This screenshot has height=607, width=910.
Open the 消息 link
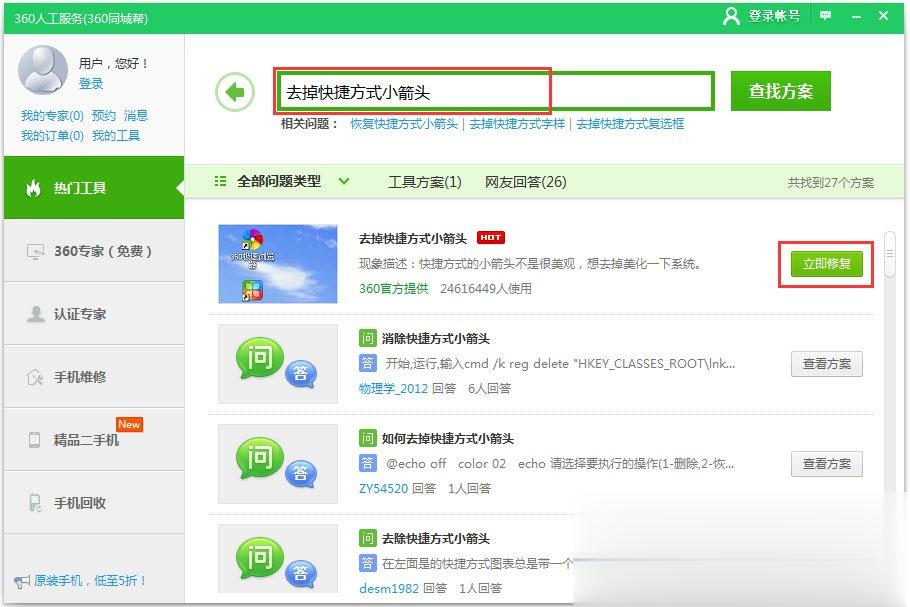[x=136, y=115]
